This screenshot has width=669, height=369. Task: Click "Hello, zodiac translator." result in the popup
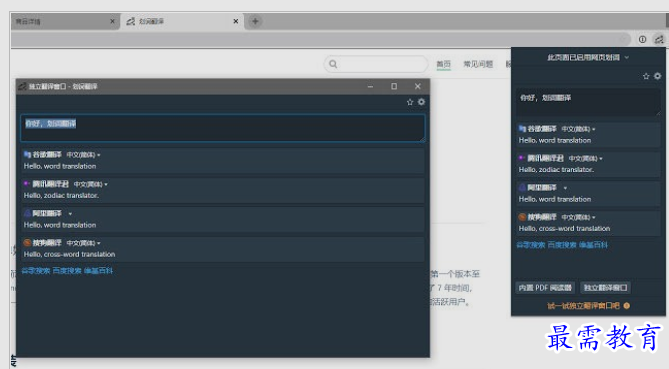point(556,170)
